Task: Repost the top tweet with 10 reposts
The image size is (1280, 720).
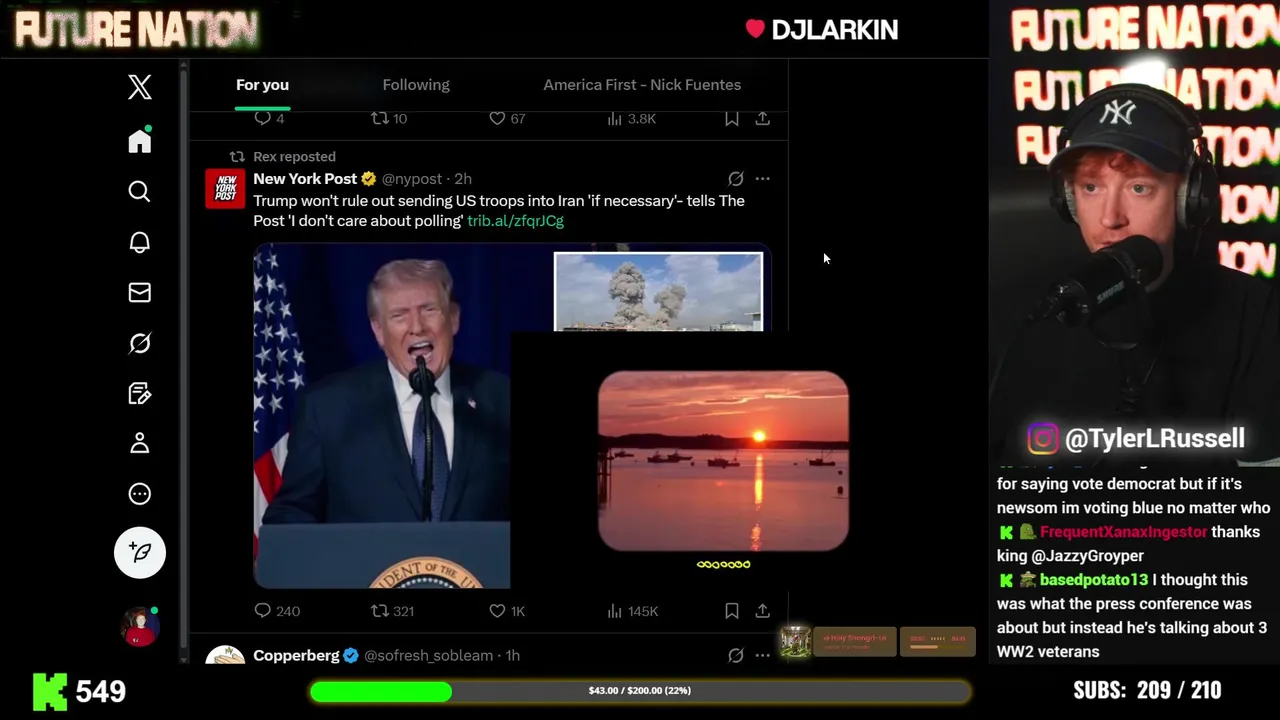Action: (380, 119)
